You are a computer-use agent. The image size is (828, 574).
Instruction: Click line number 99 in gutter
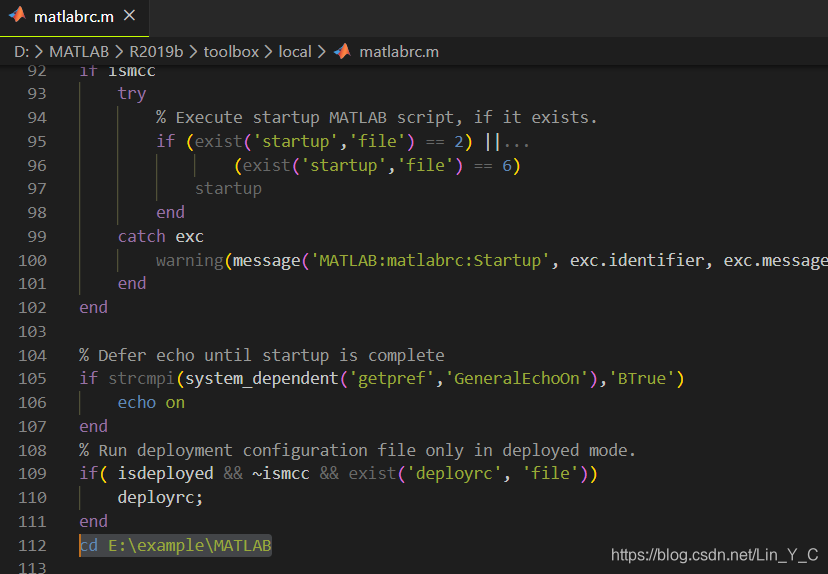[x=37, y=237]
